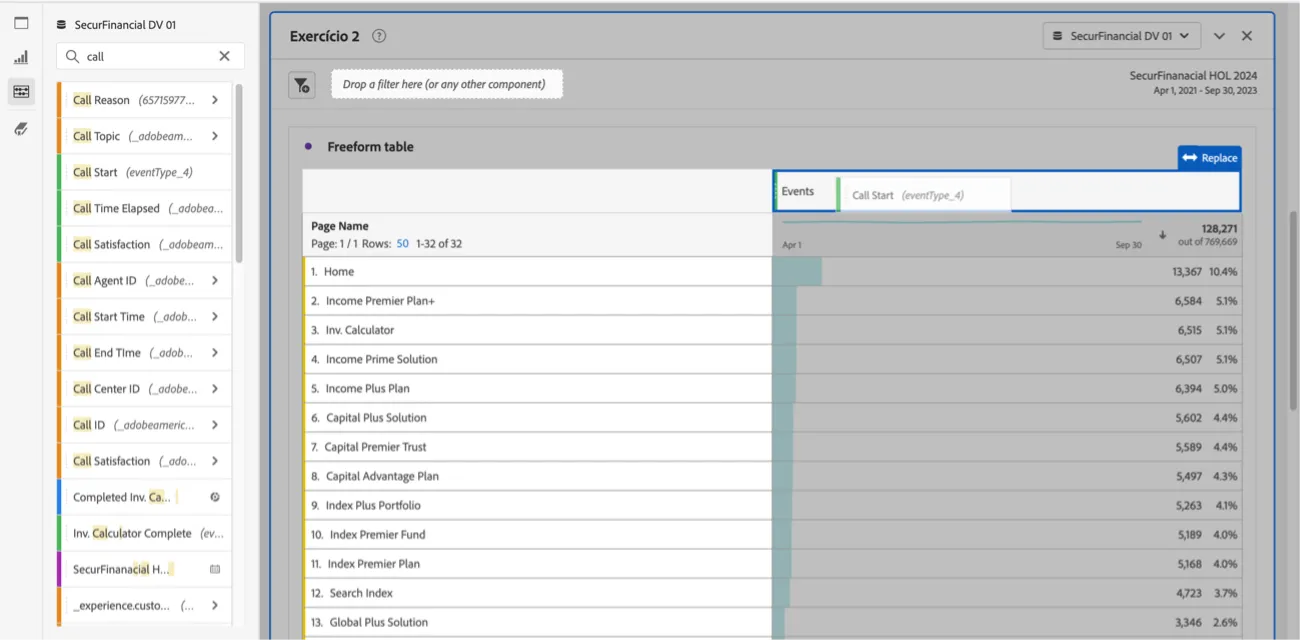
Task: Open the Visualizations bar chart icon
Action: 21,58
